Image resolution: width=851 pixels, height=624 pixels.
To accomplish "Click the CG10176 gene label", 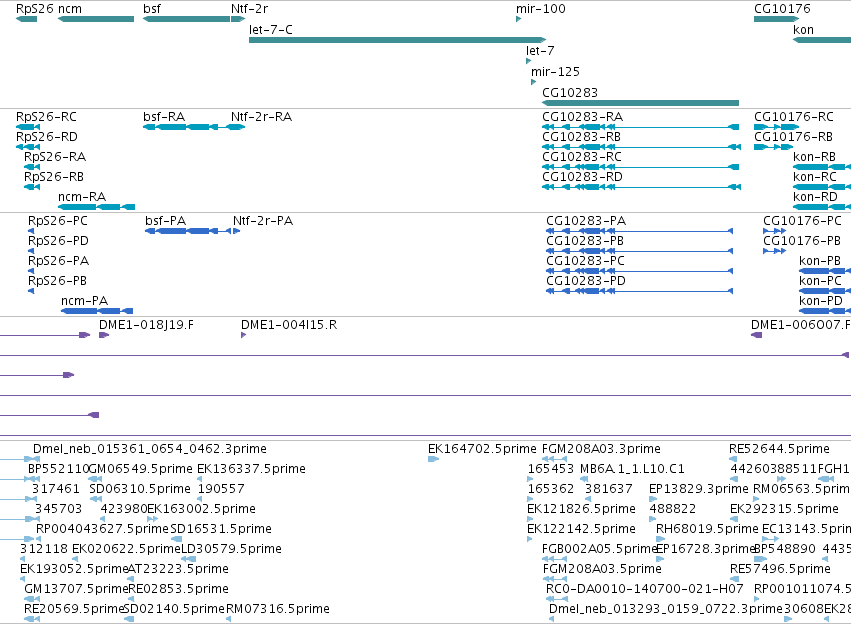I will 782,9.
